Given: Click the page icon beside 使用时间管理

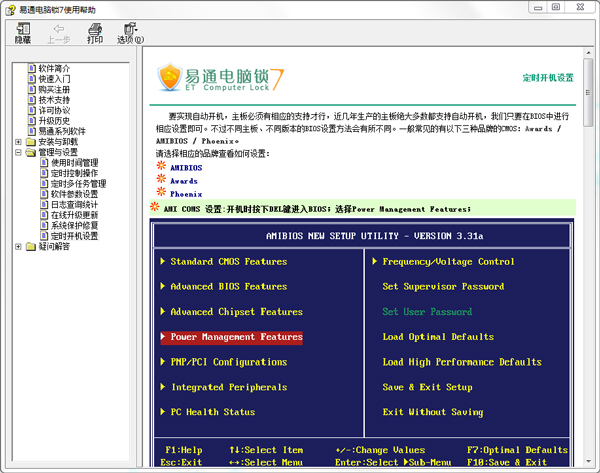Looking at the screenshot, I should pyautogui.click(x=44, y=163).
